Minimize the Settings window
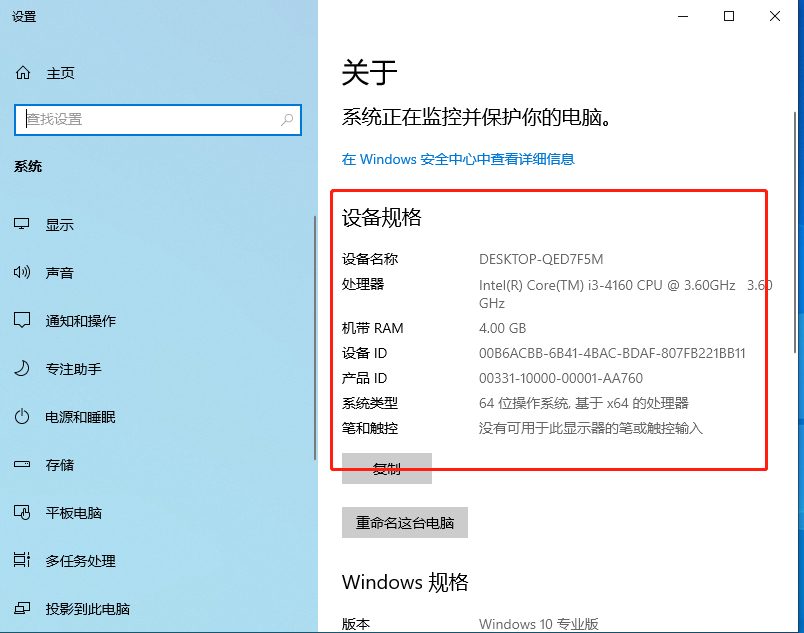804x633 pixels. click(x=683, y=16)
